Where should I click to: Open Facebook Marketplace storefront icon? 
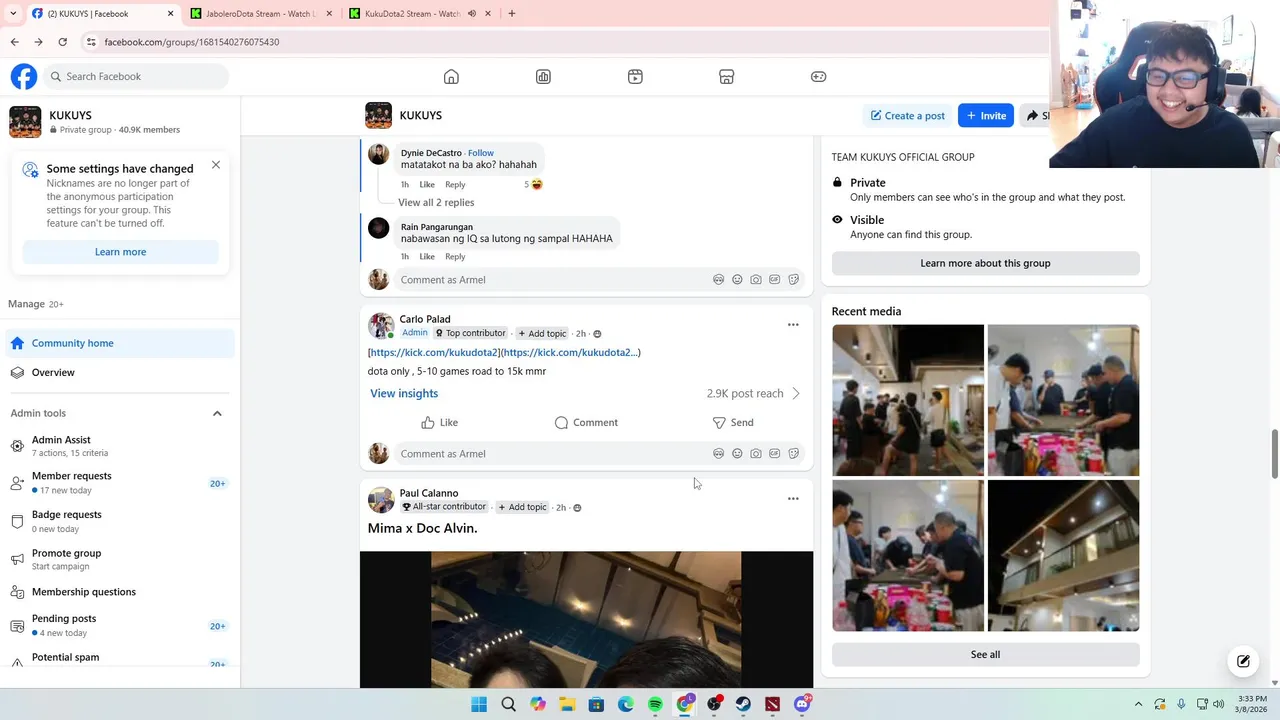click(x=727, y=77)
